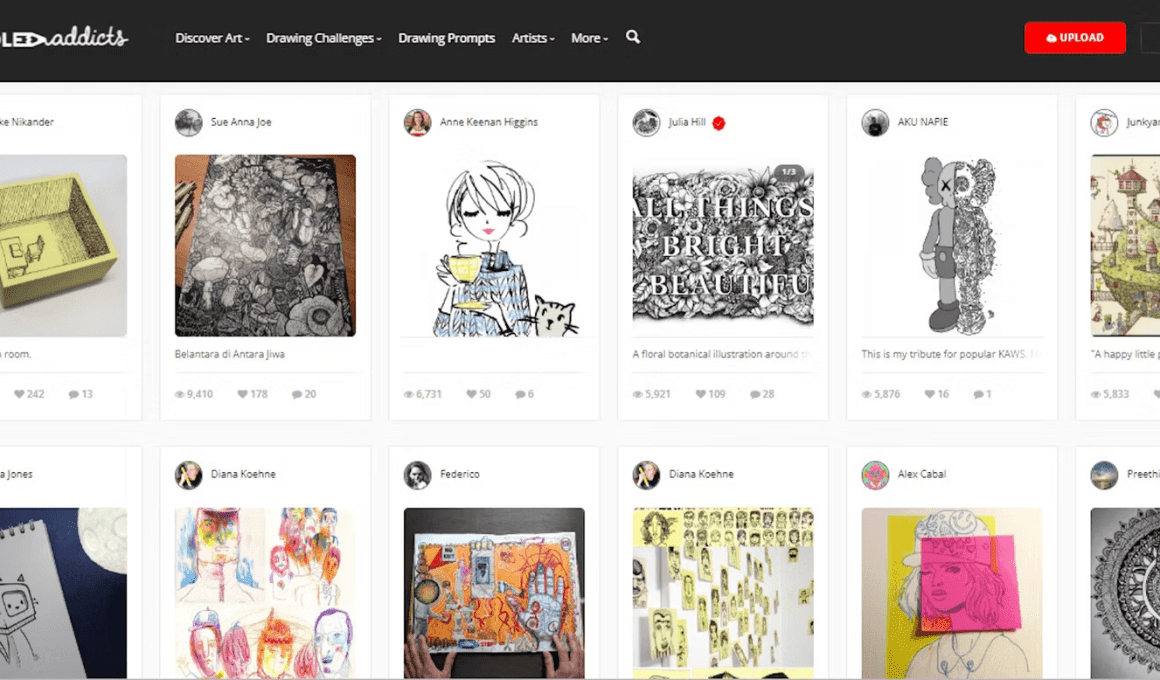Open comments on Sue Anna Joe's artwork
The width and height of the screenshot is (1160, 680).
(x=297, y=394)
